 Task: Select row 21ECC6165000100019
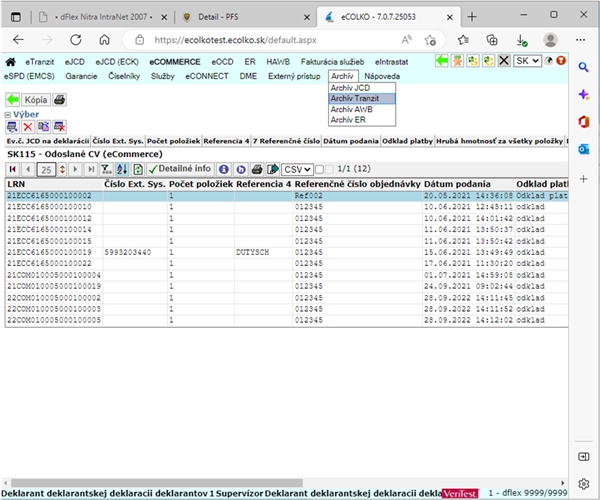[x=286, y=252]
